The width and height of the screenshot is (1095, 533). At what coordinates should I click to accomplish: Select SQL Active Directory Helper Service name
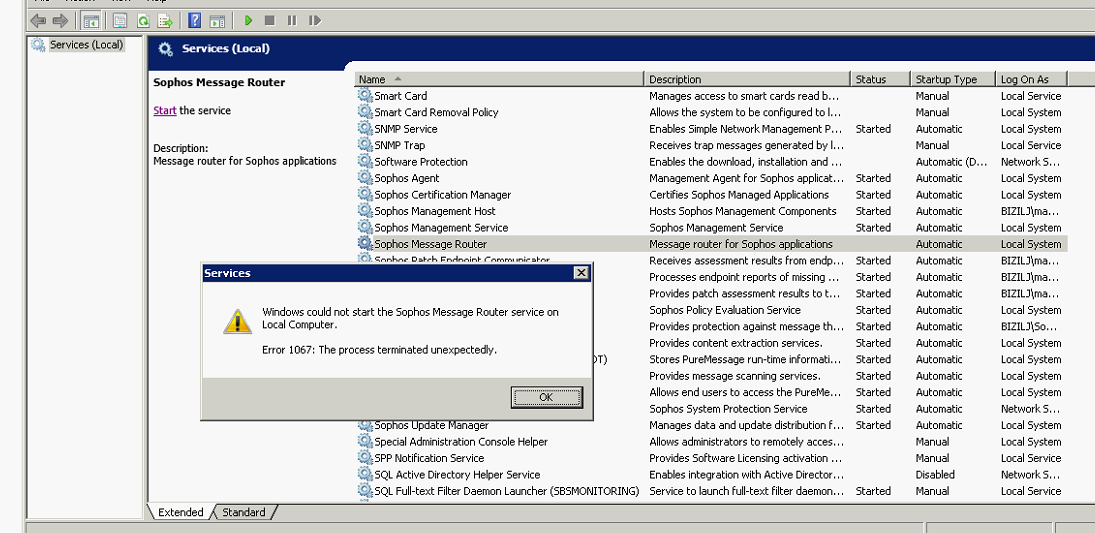click(x=457, y=474)
